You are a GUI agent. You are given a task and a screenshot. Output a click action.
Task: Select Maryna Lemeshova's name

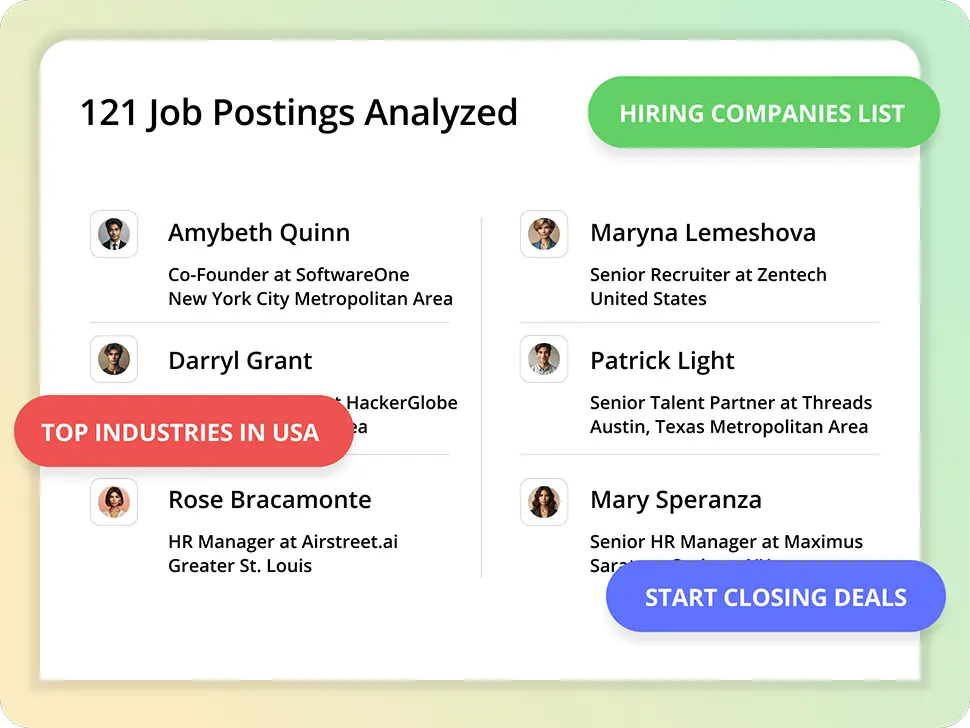[x=703, y=233]
